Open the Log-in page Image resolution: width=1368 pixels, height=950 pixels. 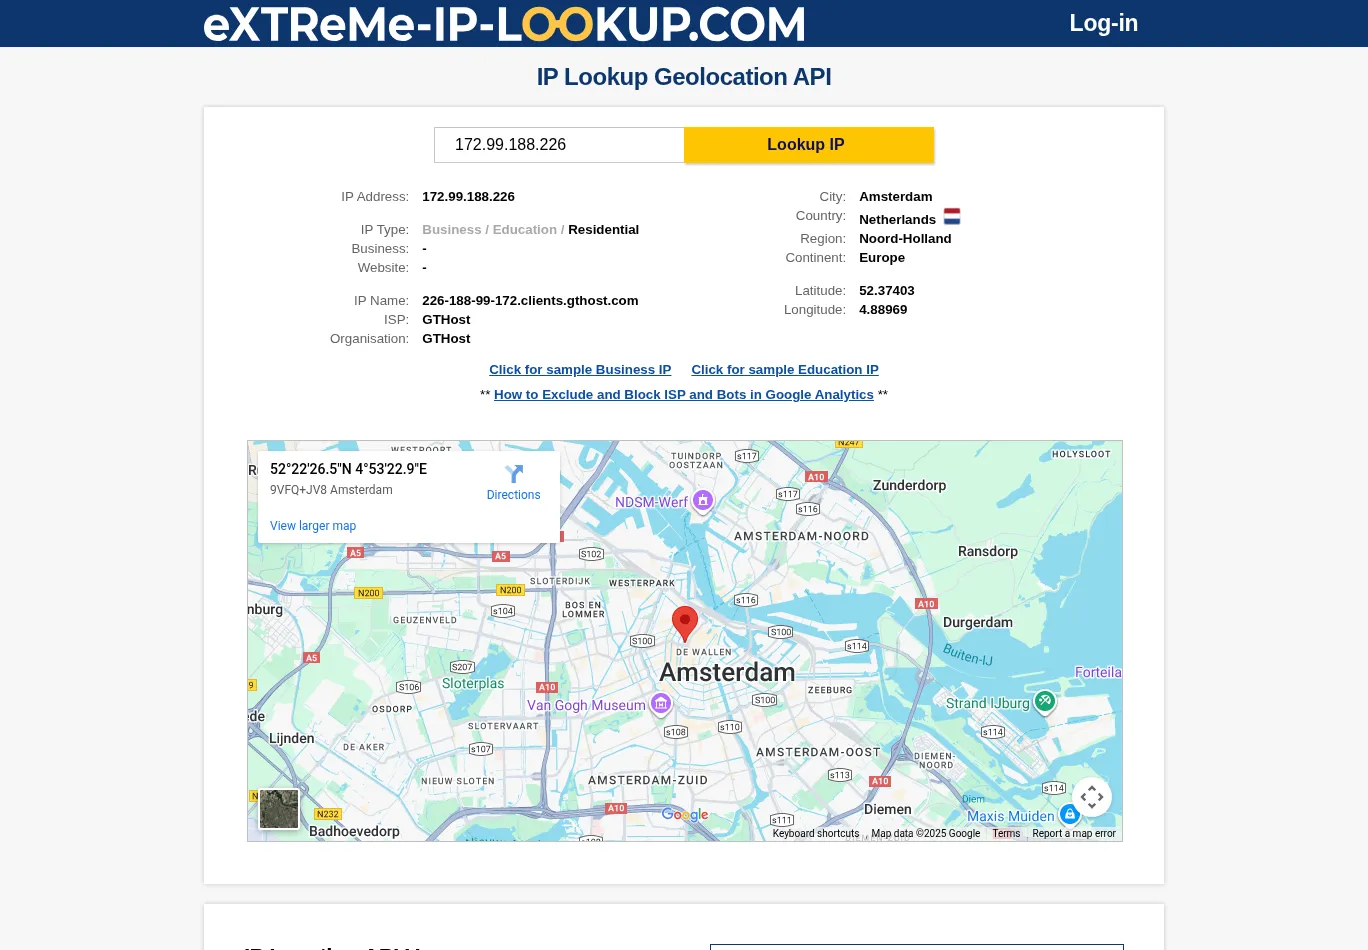(1103, 23)
